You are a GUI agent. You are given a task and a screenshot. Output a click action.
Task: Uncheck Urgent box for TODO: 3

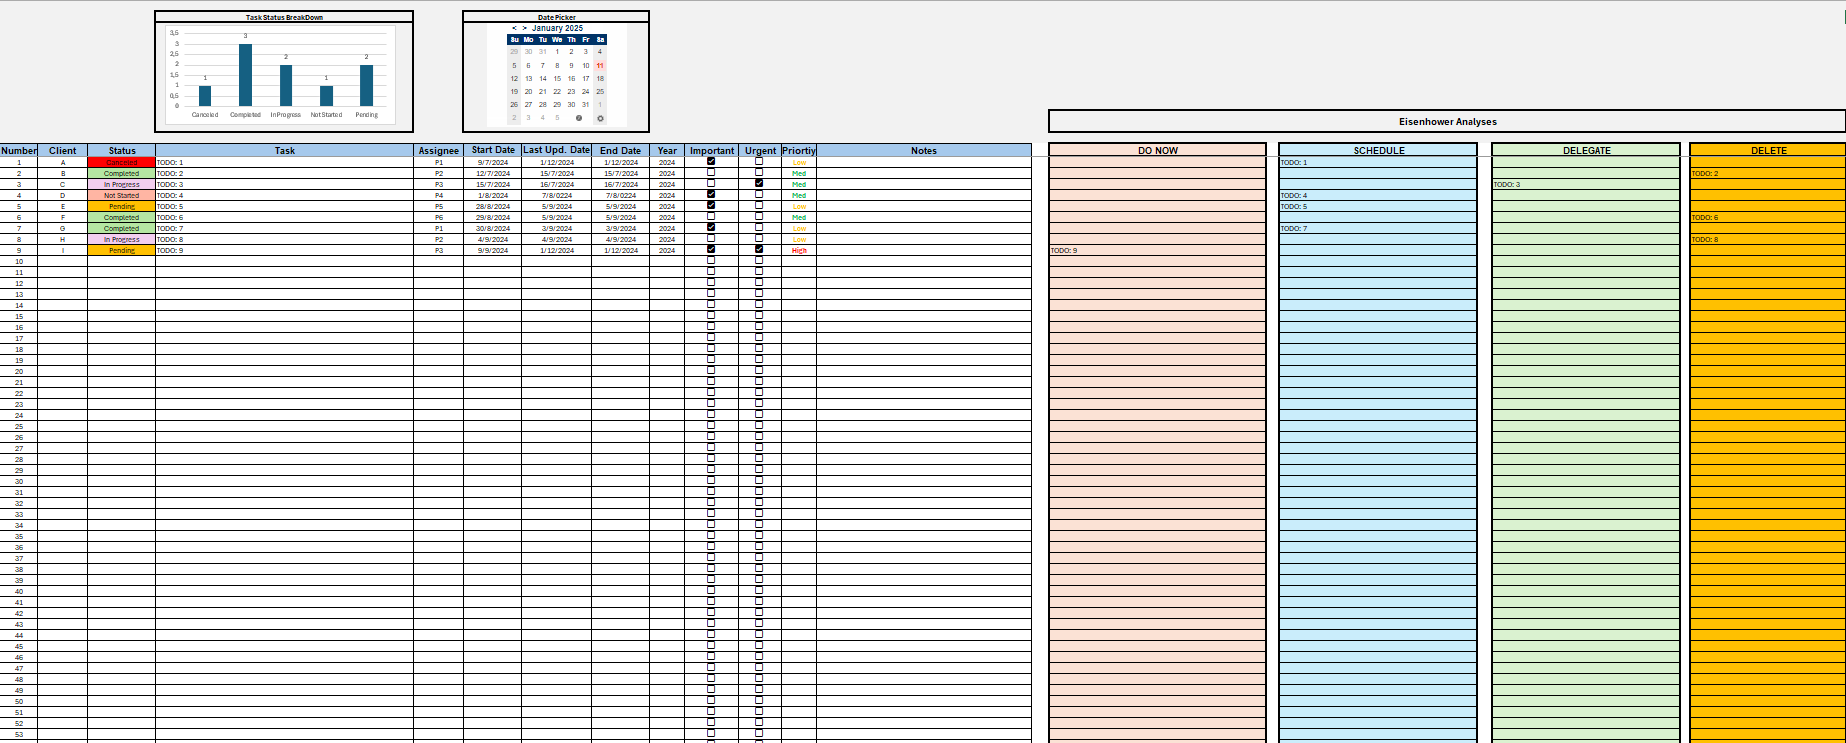pyautogui.click(x=759, y=183)
